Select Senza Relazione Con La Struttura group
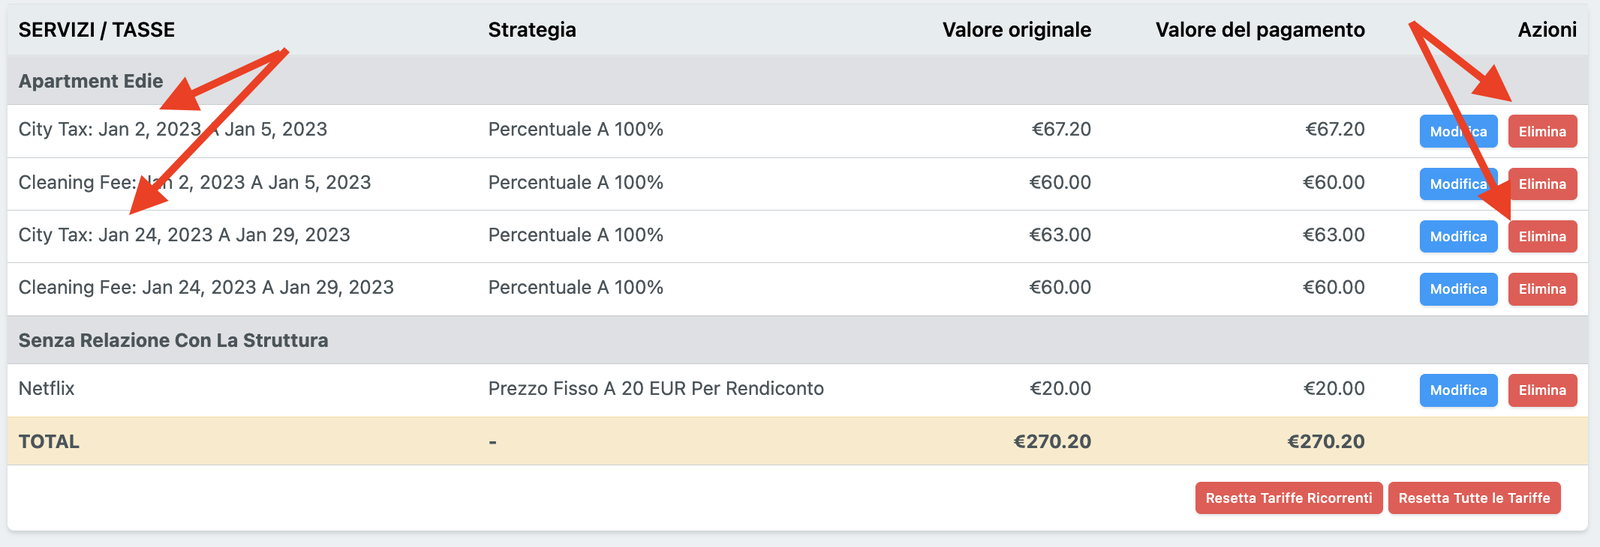Viewport: 1600px width, 547px height. tap(173, 340)
